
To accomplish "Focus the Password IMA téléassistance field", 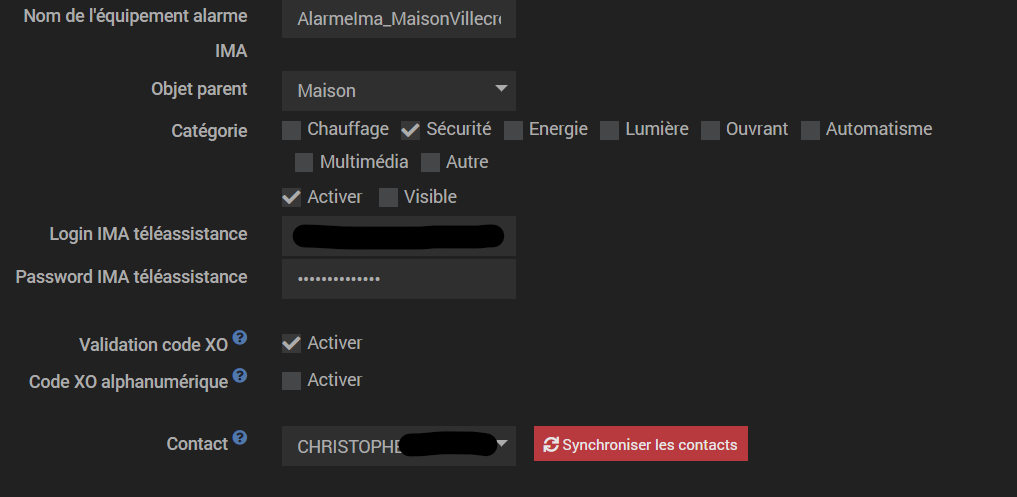I will tap(399, 279).
